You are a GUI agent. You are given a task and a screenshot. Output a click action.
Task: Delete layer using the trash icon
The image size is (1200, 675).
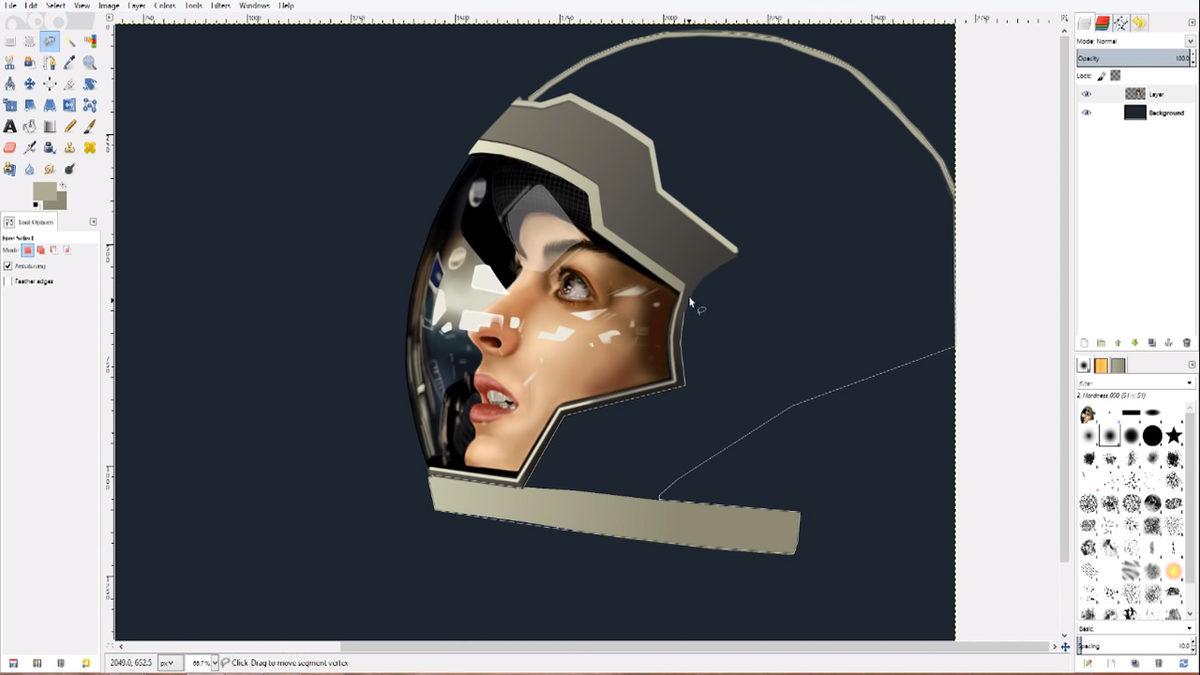pyautogui.click(x=1186, y=343)
